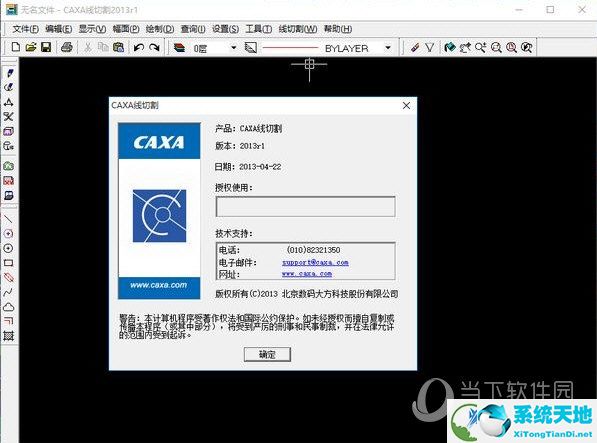Click the zoom previous magnifier icon
The width and height of the screenshot is (597, 443).
[511, 48]
